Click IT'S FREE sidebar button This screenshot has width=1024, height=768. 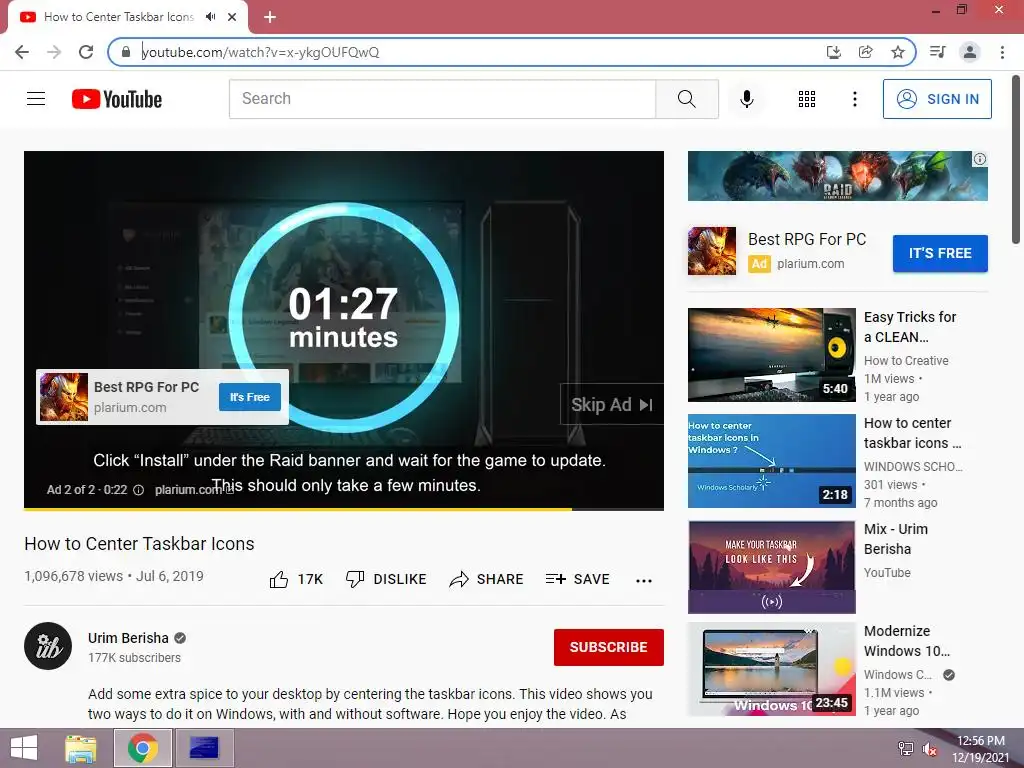pos(940,253)
